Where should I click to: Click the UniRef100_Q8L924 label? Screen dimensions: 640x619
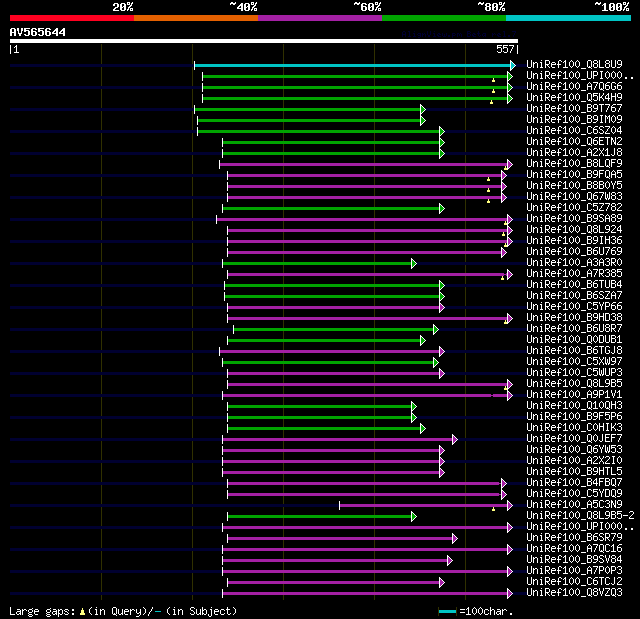(574, 230)
